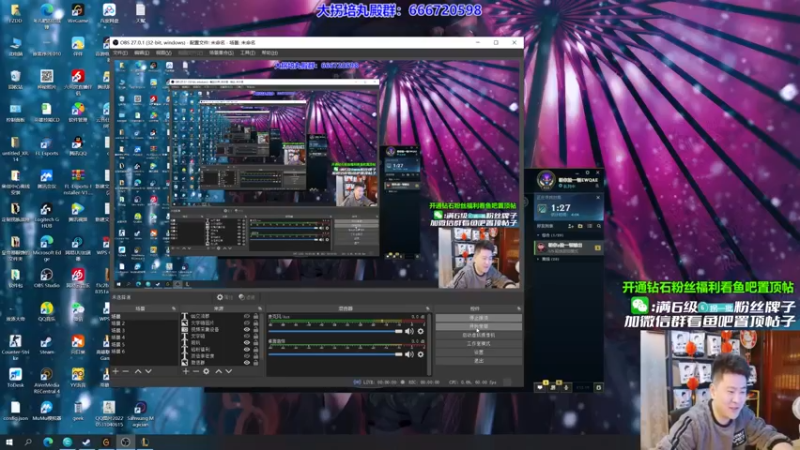
Task: Open the 文件(F) menu in OBS
Action: click(120, 53)
